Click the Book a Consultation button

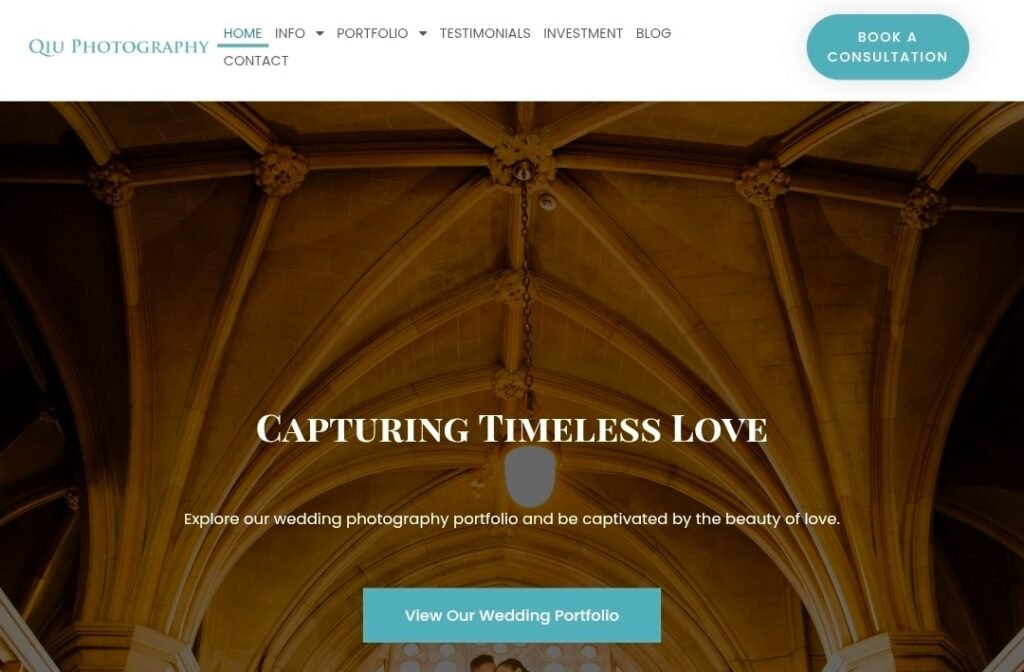(x=888, y=47)
